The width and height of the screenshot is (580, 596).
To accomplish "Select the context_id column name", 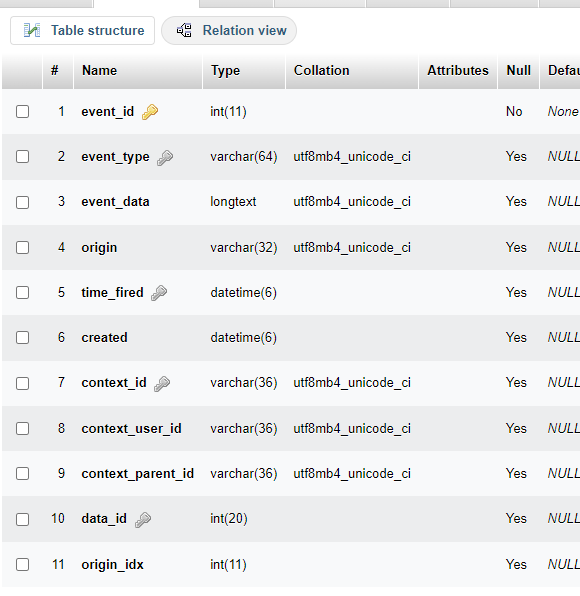I will pos(114,383).
